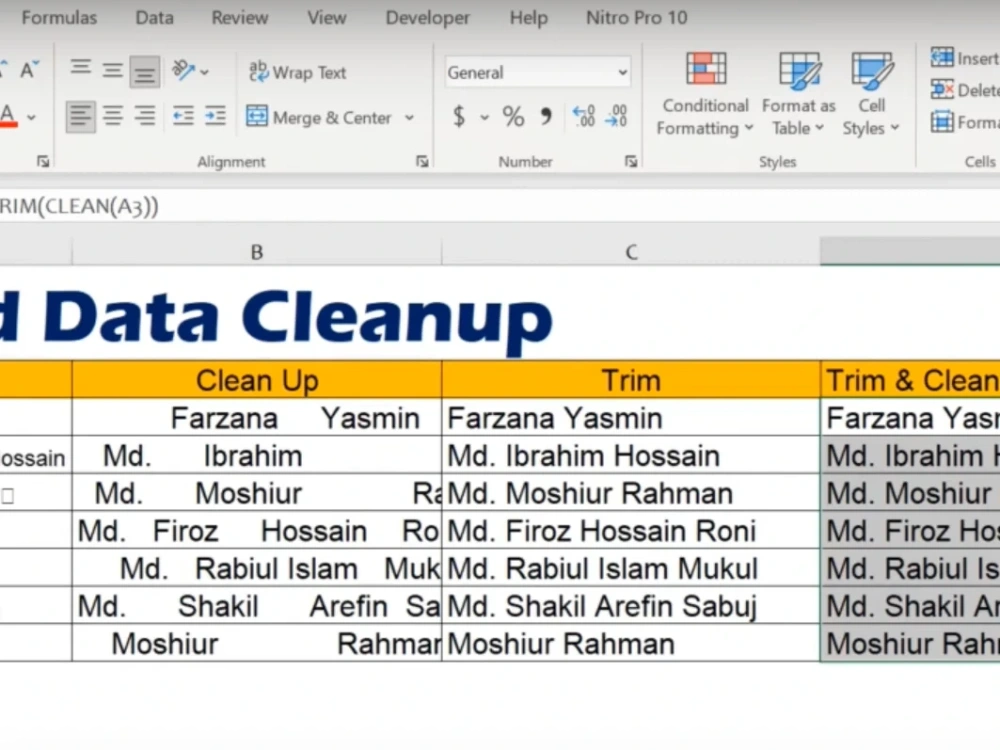1000x750 pixels.
Task: Expand the Orientation dropdown arrow
Action: coord(205,72)
